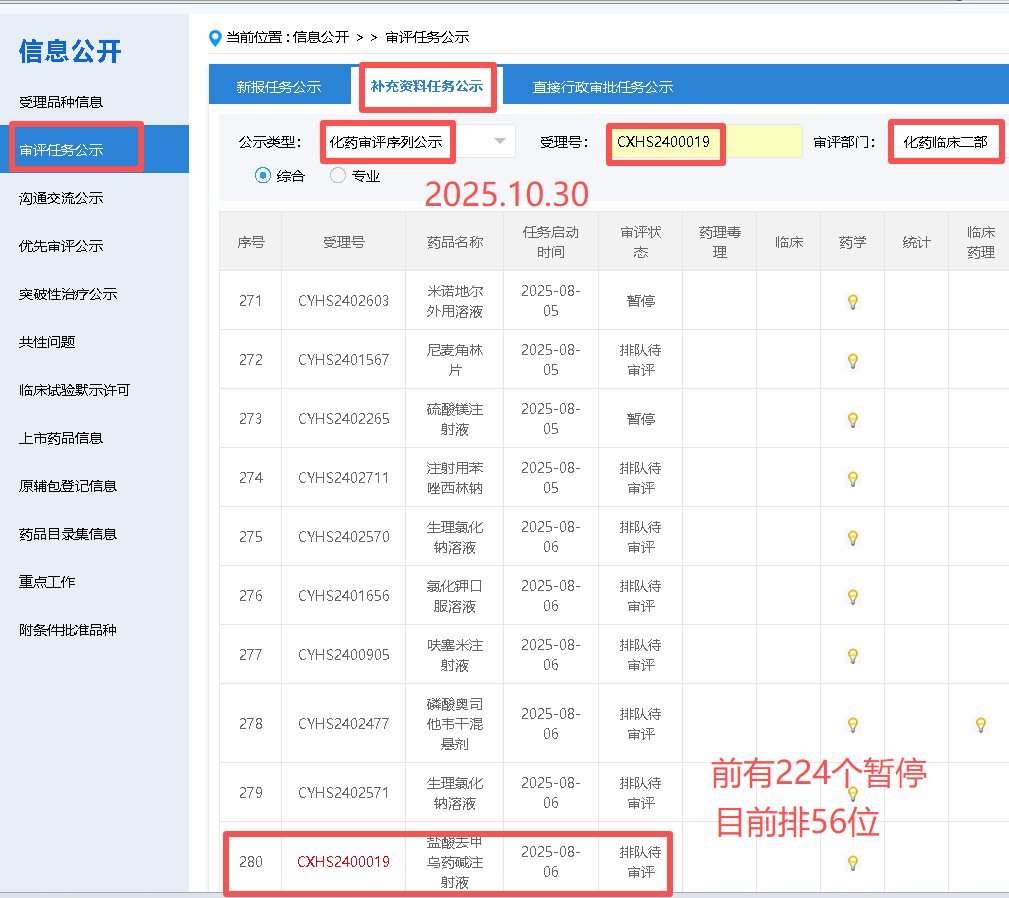Click cell CYHS2402603

(344, 301)
